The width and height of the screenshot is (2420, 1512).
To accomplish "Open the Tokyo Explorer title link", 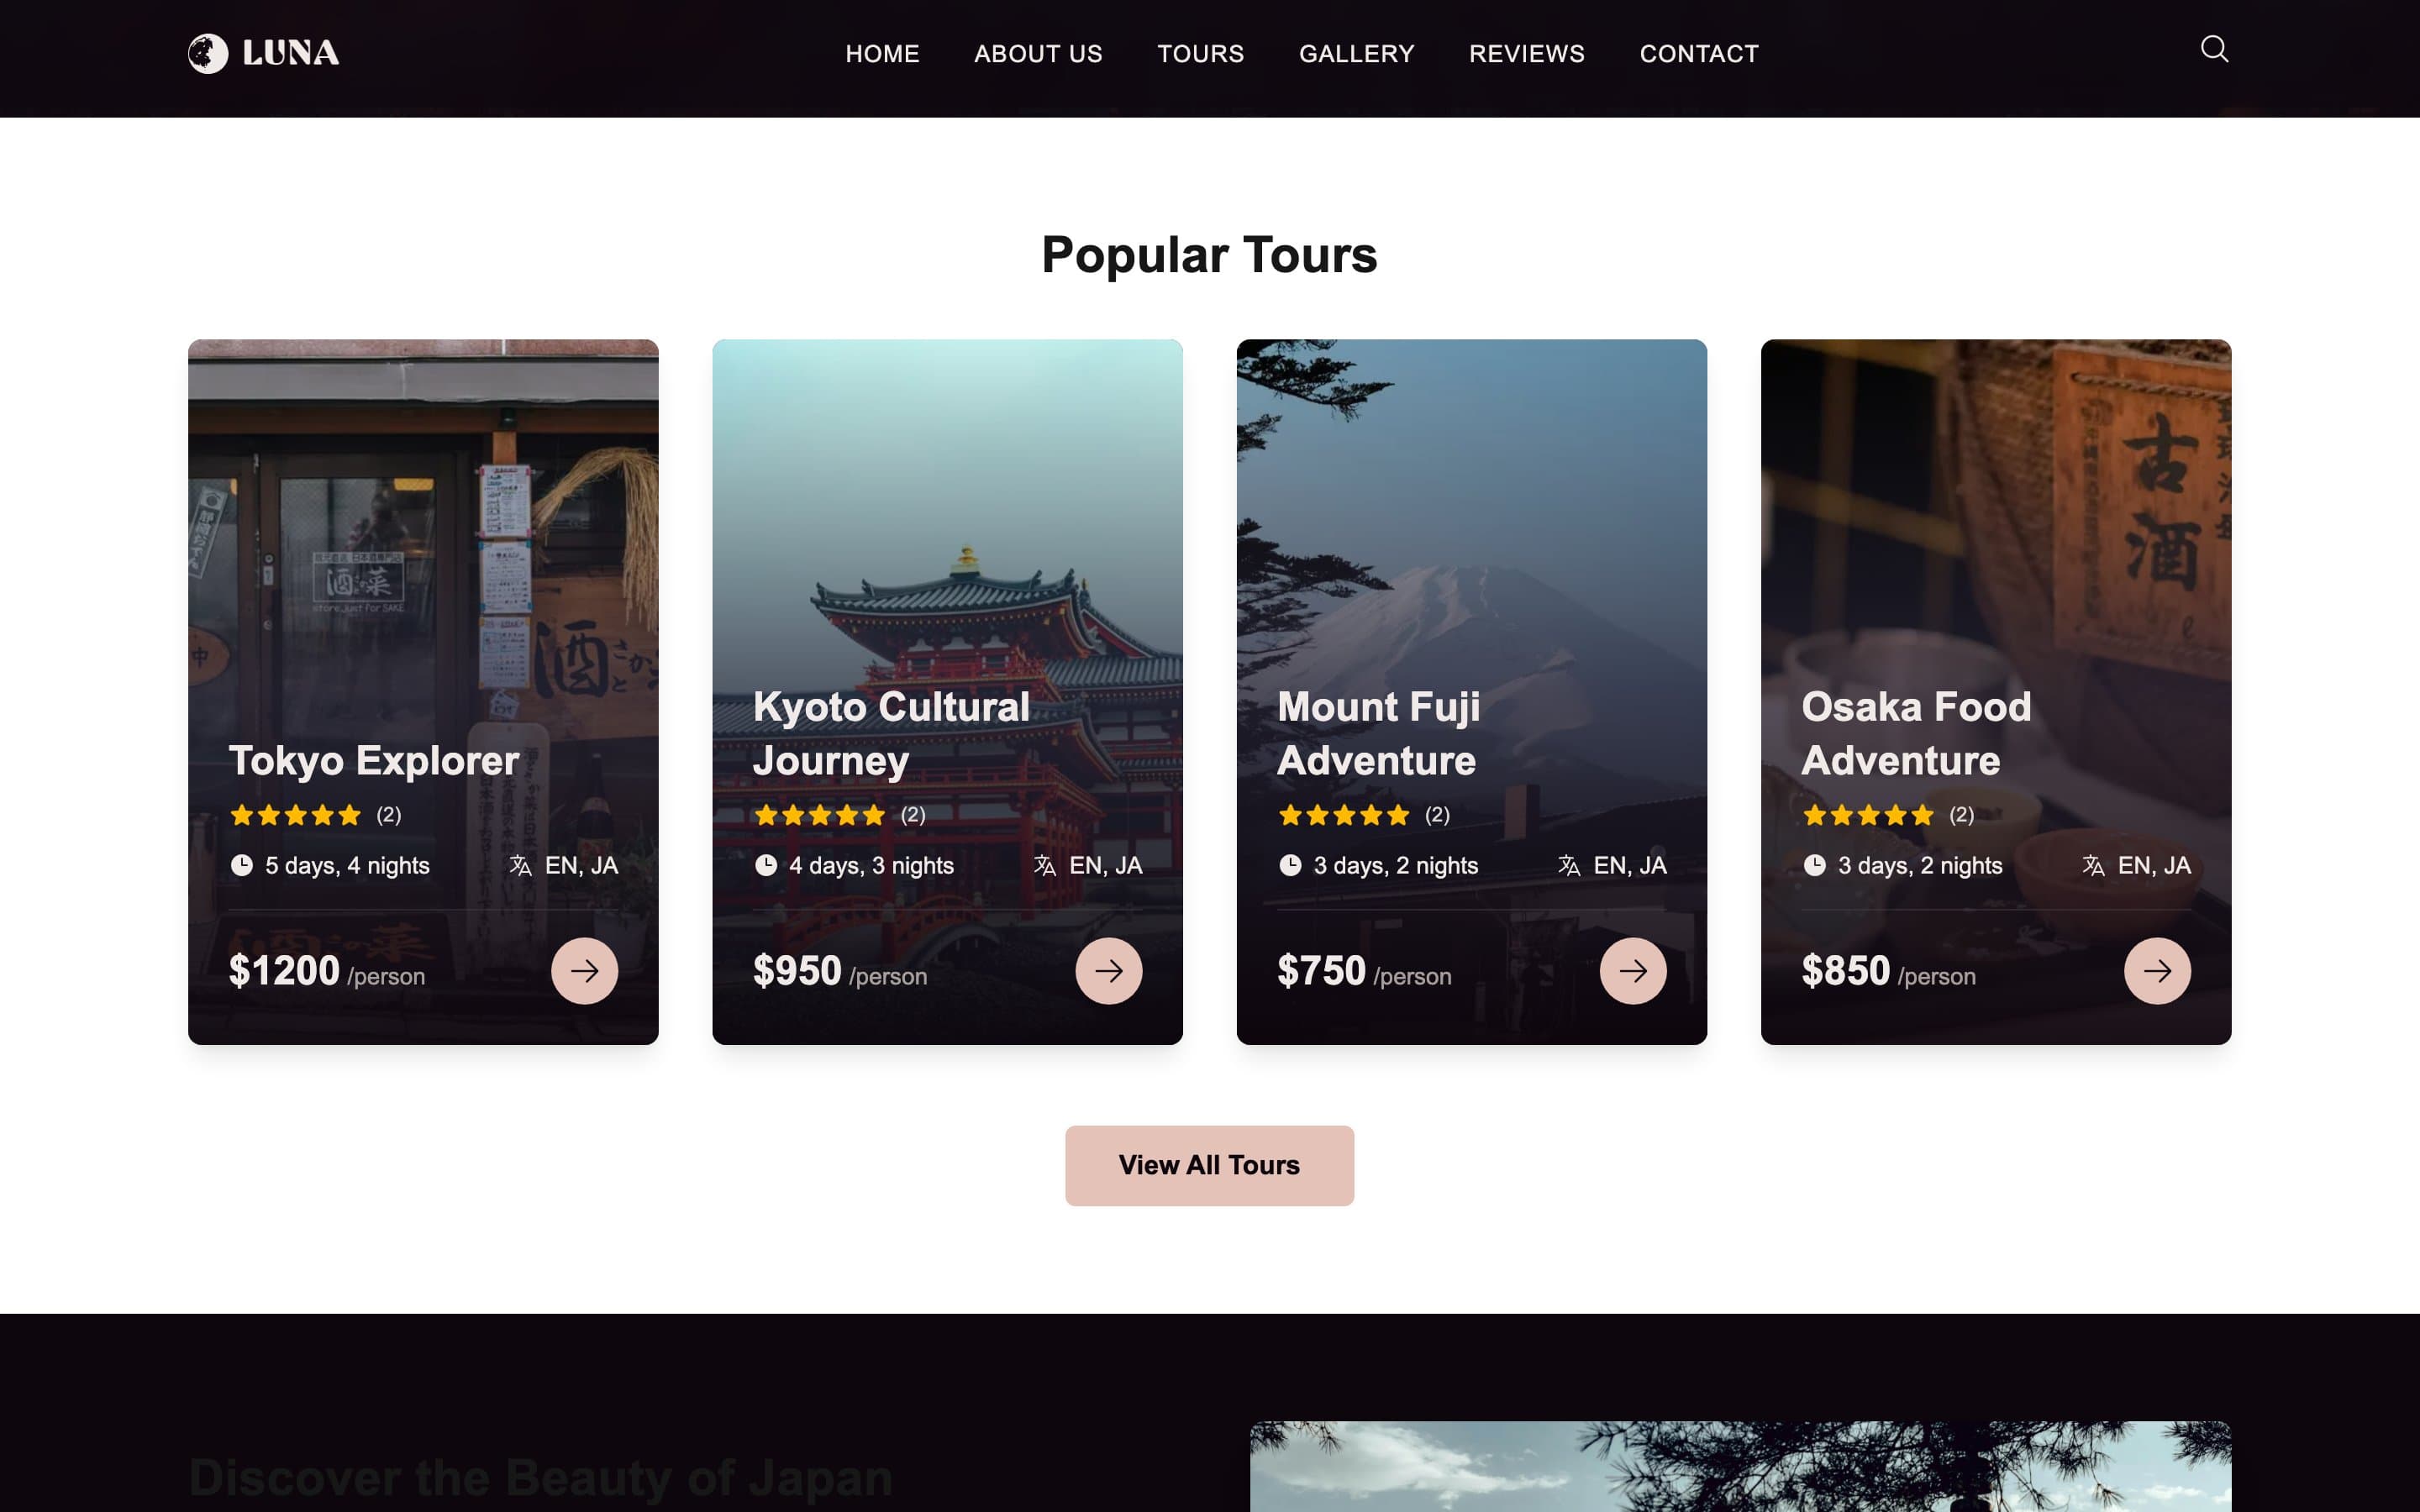I will (x=374, y=761).
